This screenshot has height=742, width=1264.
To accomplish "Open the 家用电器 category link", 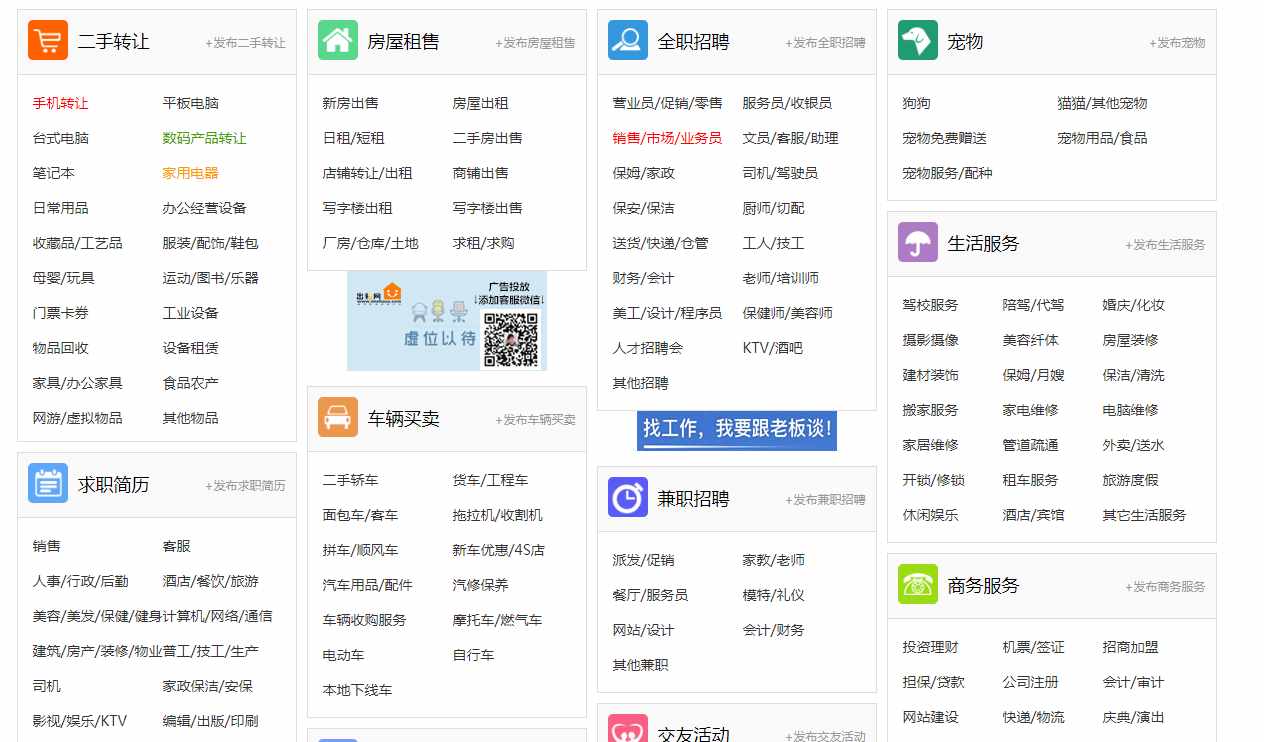I will click(190, 173).
